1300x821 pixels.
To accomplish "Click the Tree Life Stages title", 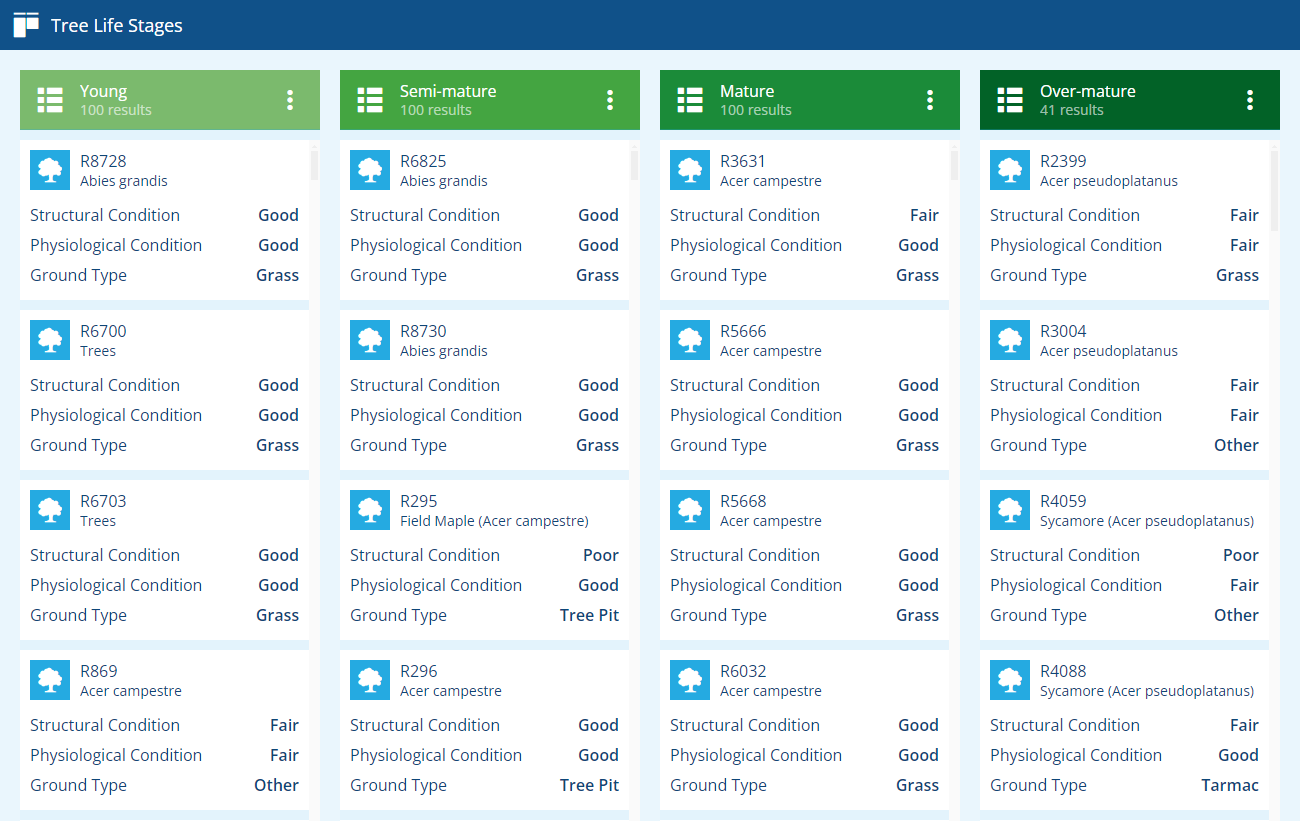I will pos(117,26).
